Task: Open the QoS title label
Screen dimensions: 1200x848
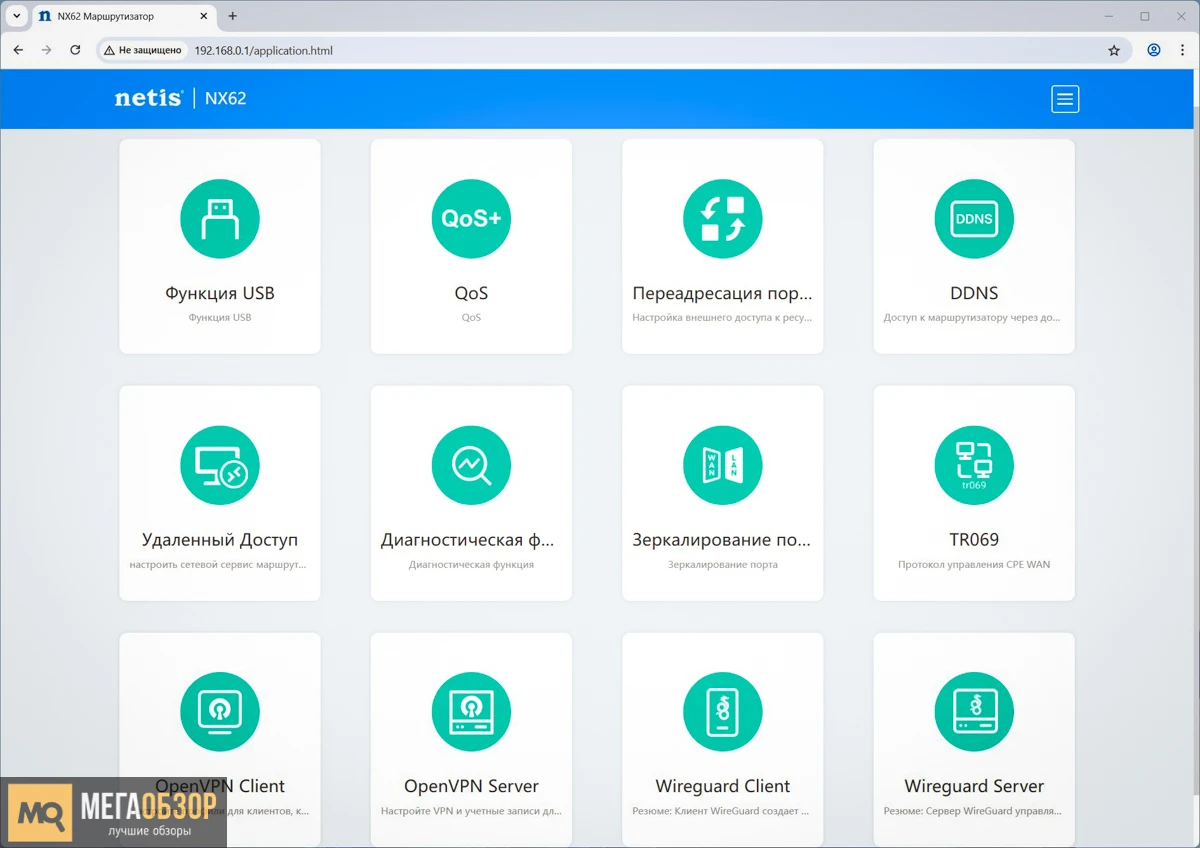Action: [471, 294]
